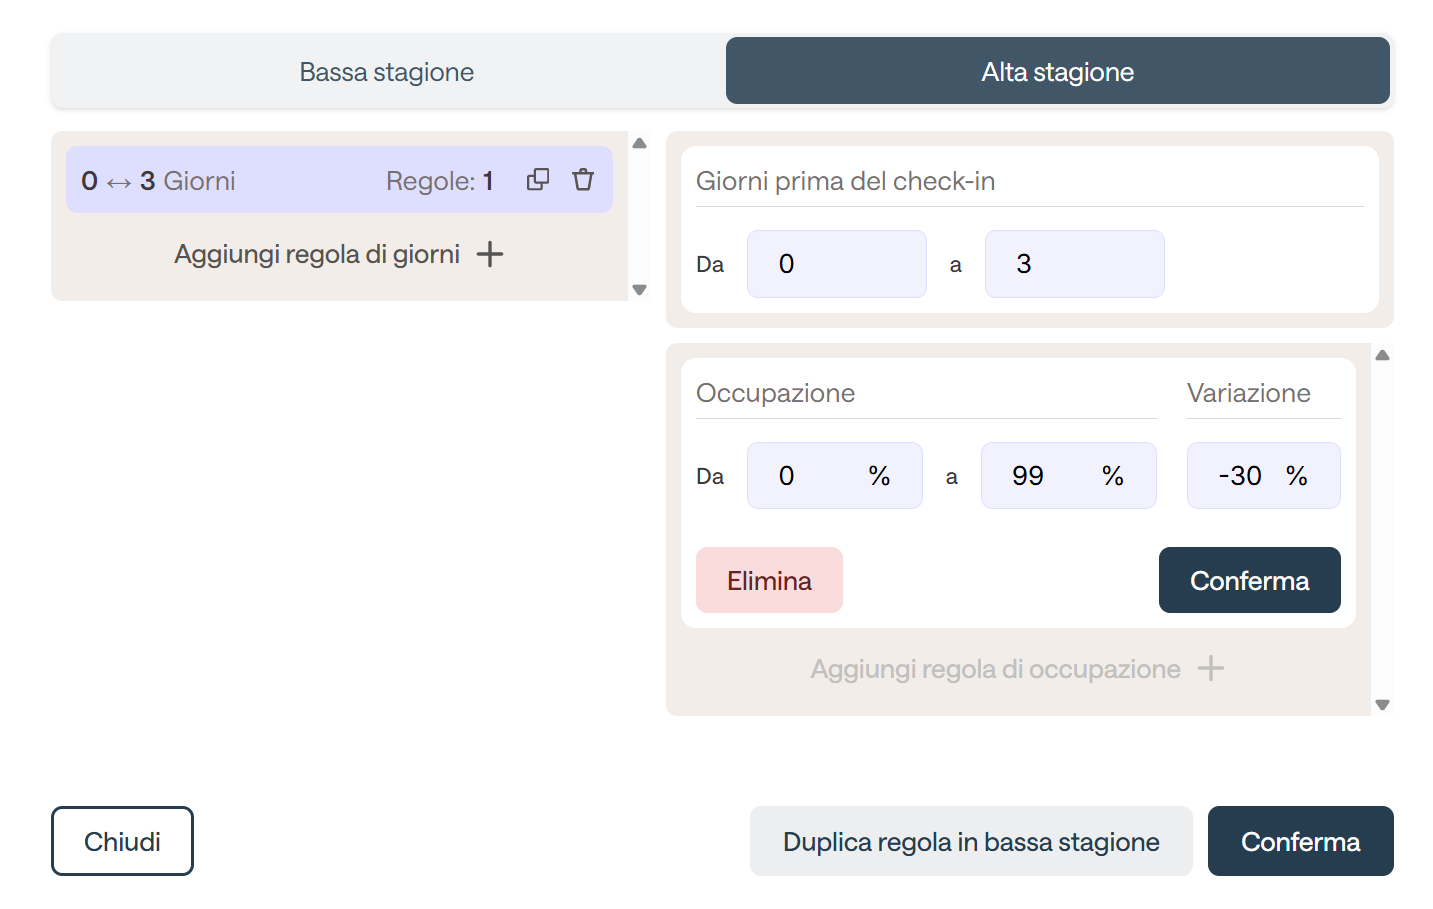This screenshot has width=1433, height=909.
Task: Click up arrow of days rules list scrollbar
Action: (x=640, y=143)
